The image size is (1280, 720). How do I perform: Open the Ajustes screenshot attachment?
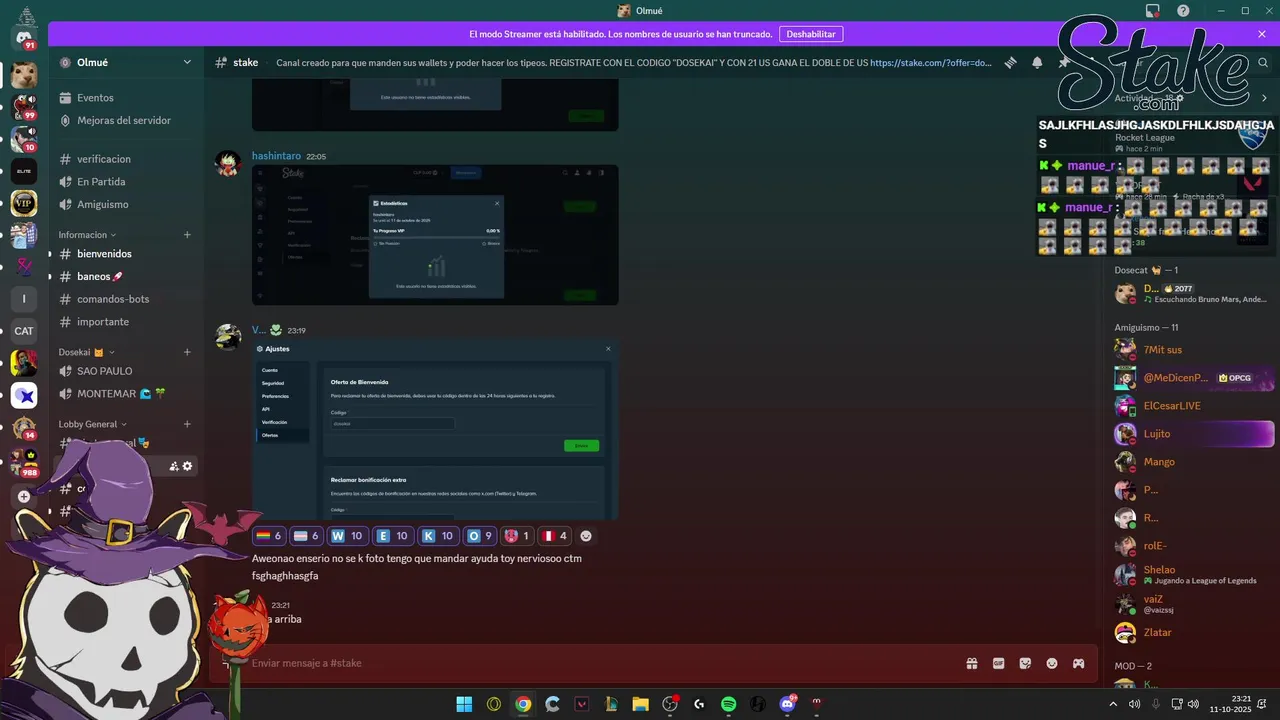click(435, 430)
